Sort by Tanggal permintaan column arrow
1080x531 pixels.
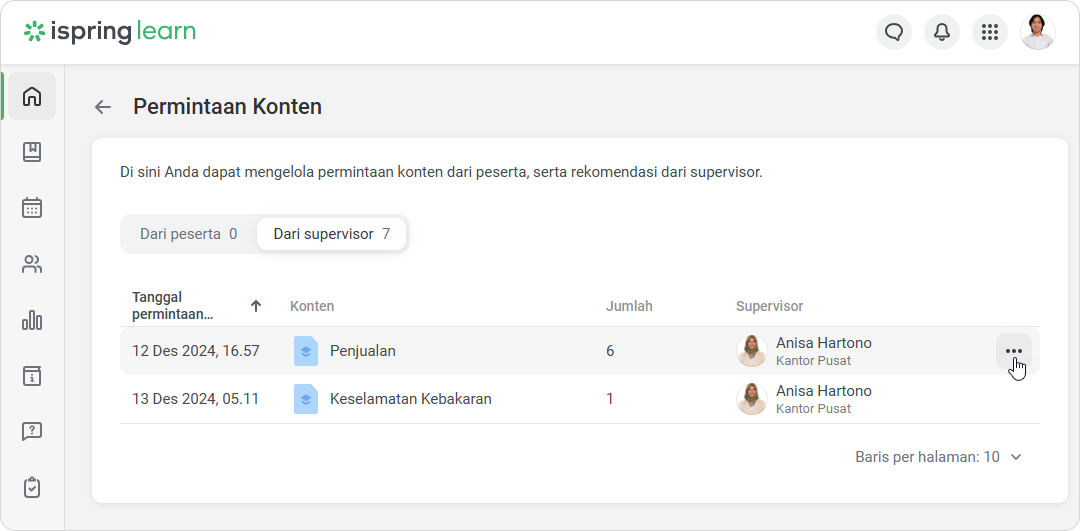(x=256, y=306)
